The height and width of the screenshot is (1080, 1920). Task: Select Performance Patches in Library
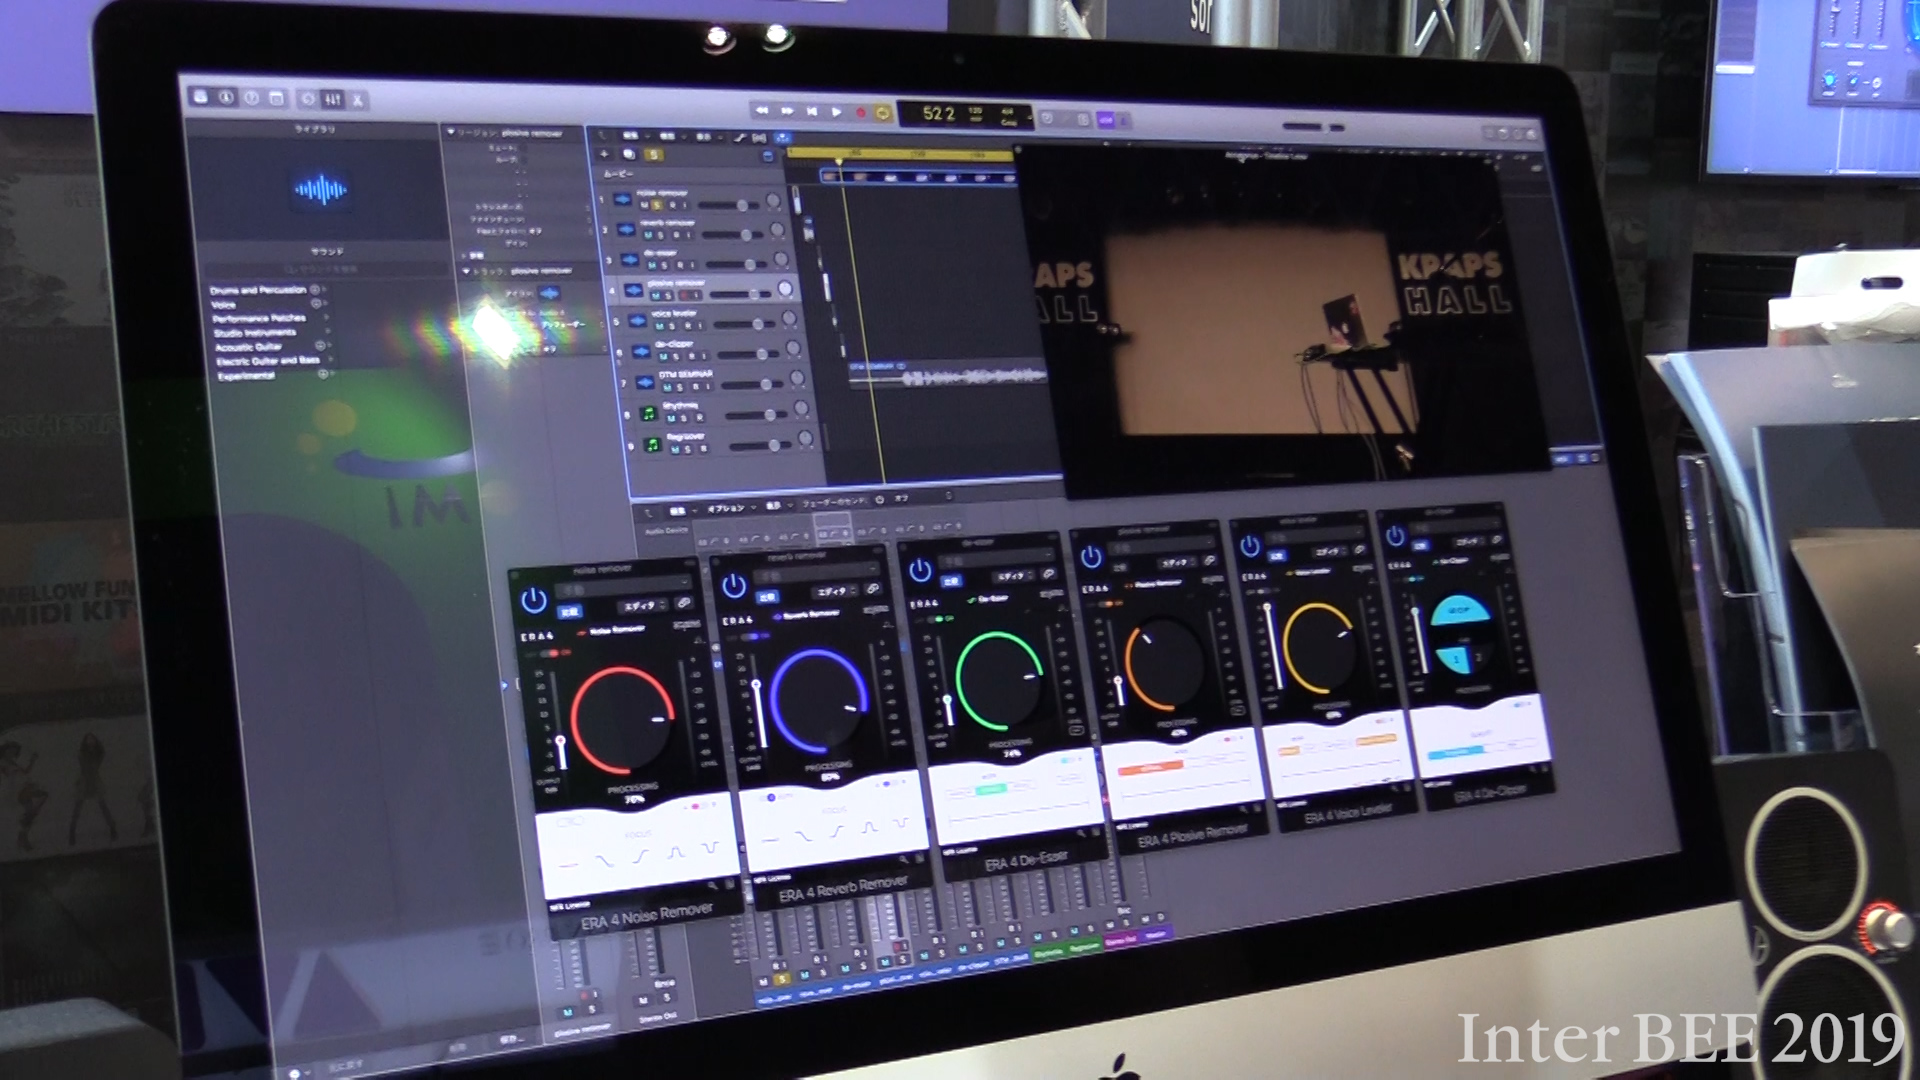point(259,318)
